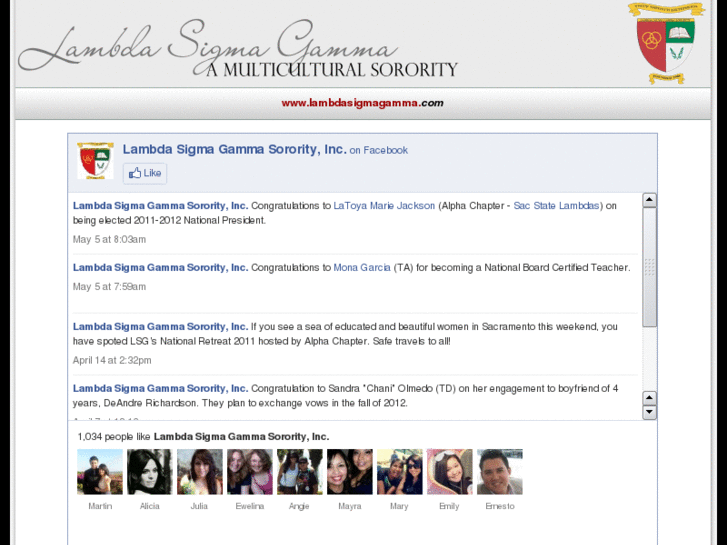Open Lambda Sigma Gamma Sorority, Inc. page title

point(235,149)
